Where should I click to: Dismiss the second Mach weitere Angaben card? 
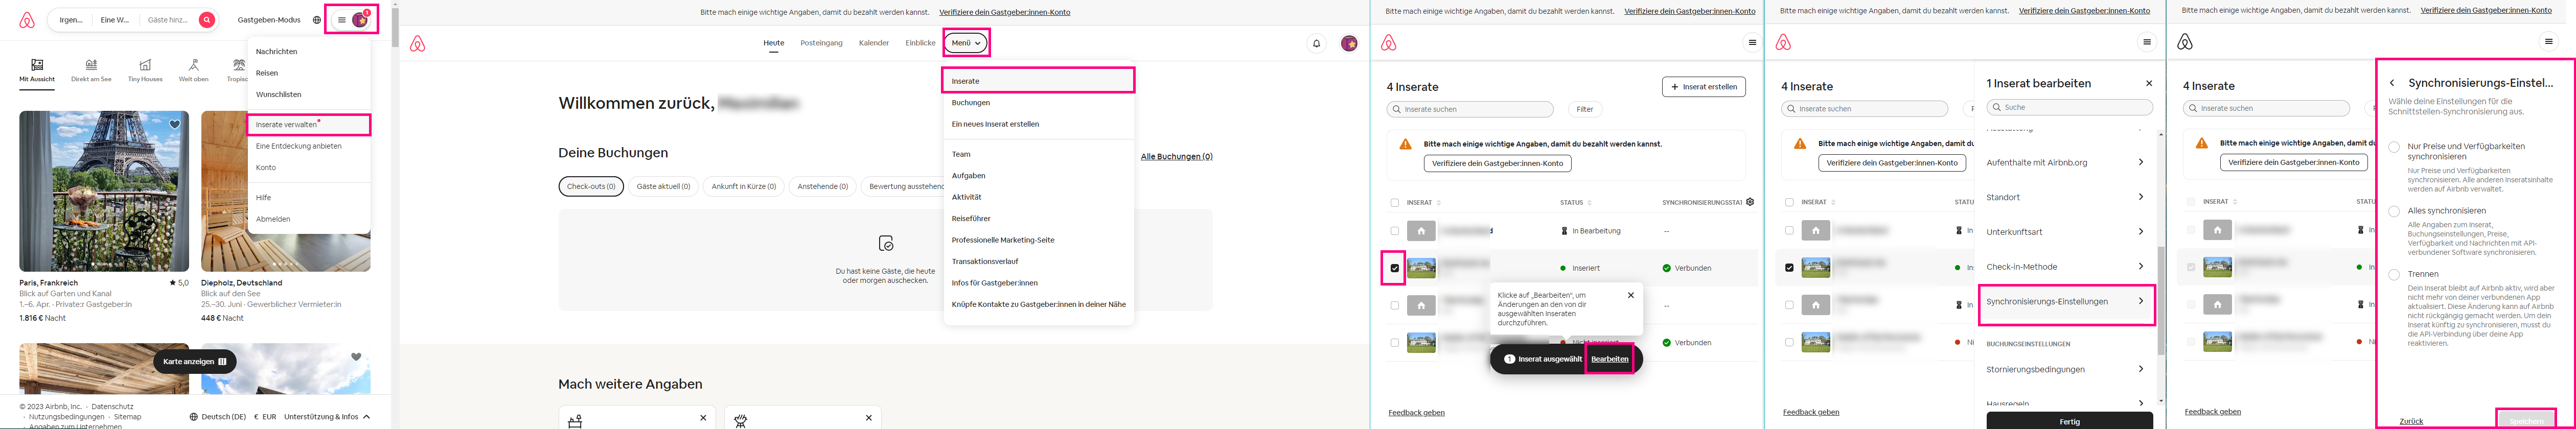pyautogui.click(x=869, y=418)
